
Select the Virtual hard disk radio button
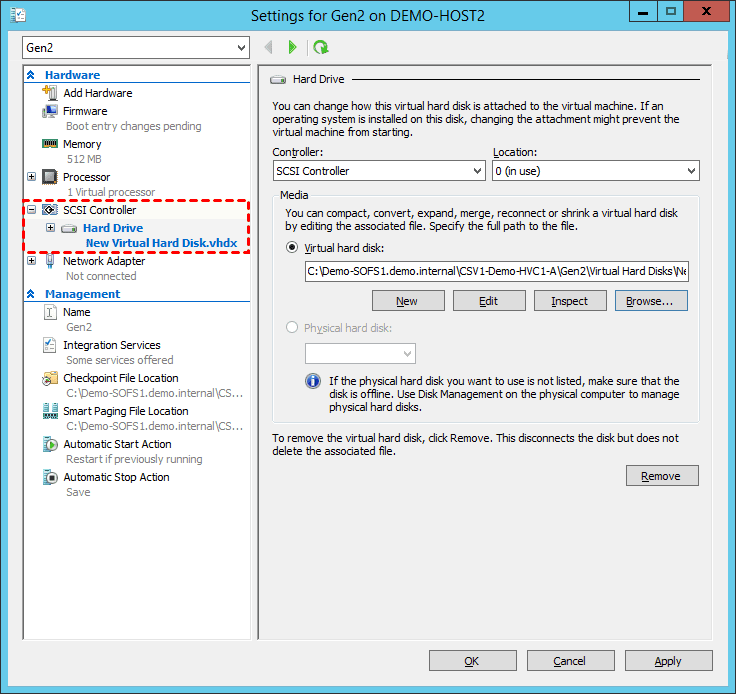click(x=292, y=247)
